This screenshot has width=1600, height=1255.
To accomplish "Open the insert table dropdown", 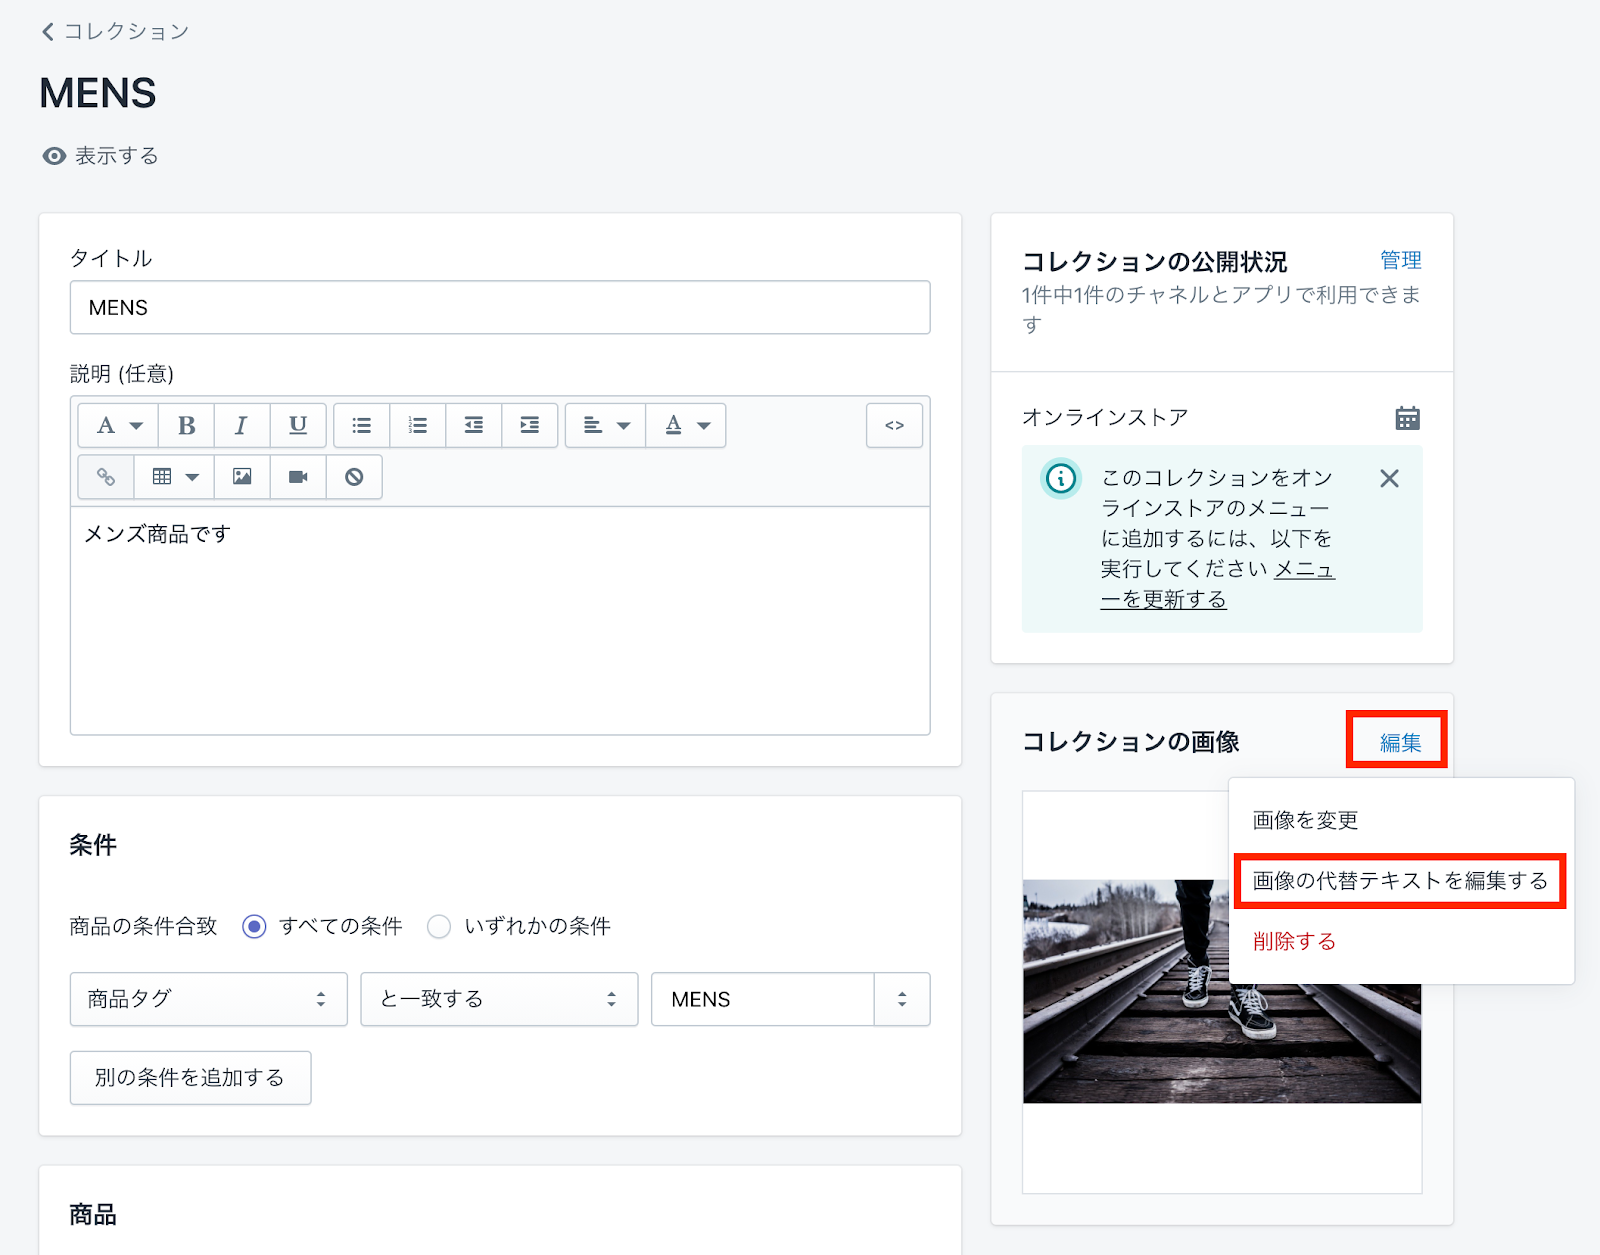I will (174, 476).
